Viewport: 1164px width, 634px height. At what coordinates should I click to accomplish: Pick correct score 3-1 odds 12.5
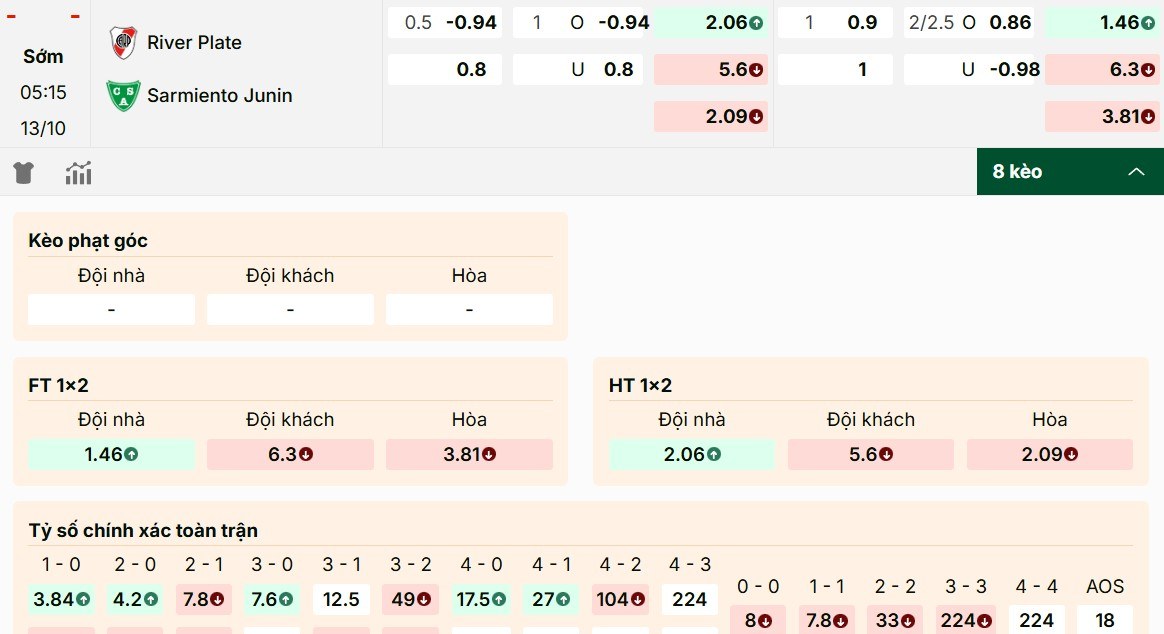341,599
